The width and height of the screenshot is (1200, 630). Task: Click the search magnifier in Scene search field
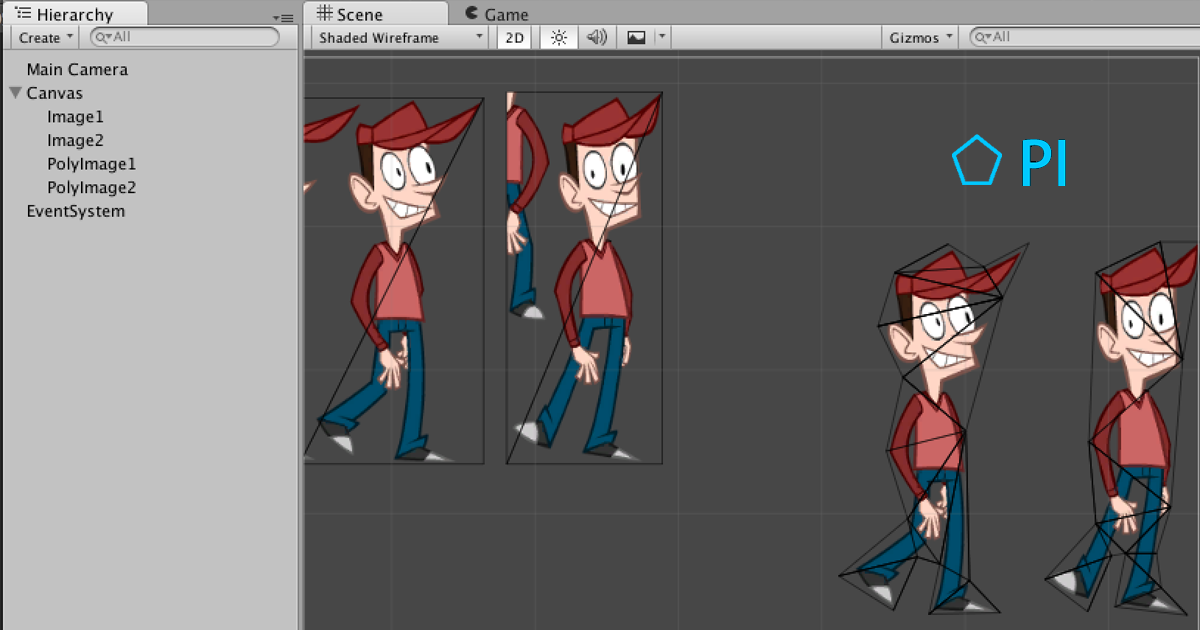click(x=984, y=37)
